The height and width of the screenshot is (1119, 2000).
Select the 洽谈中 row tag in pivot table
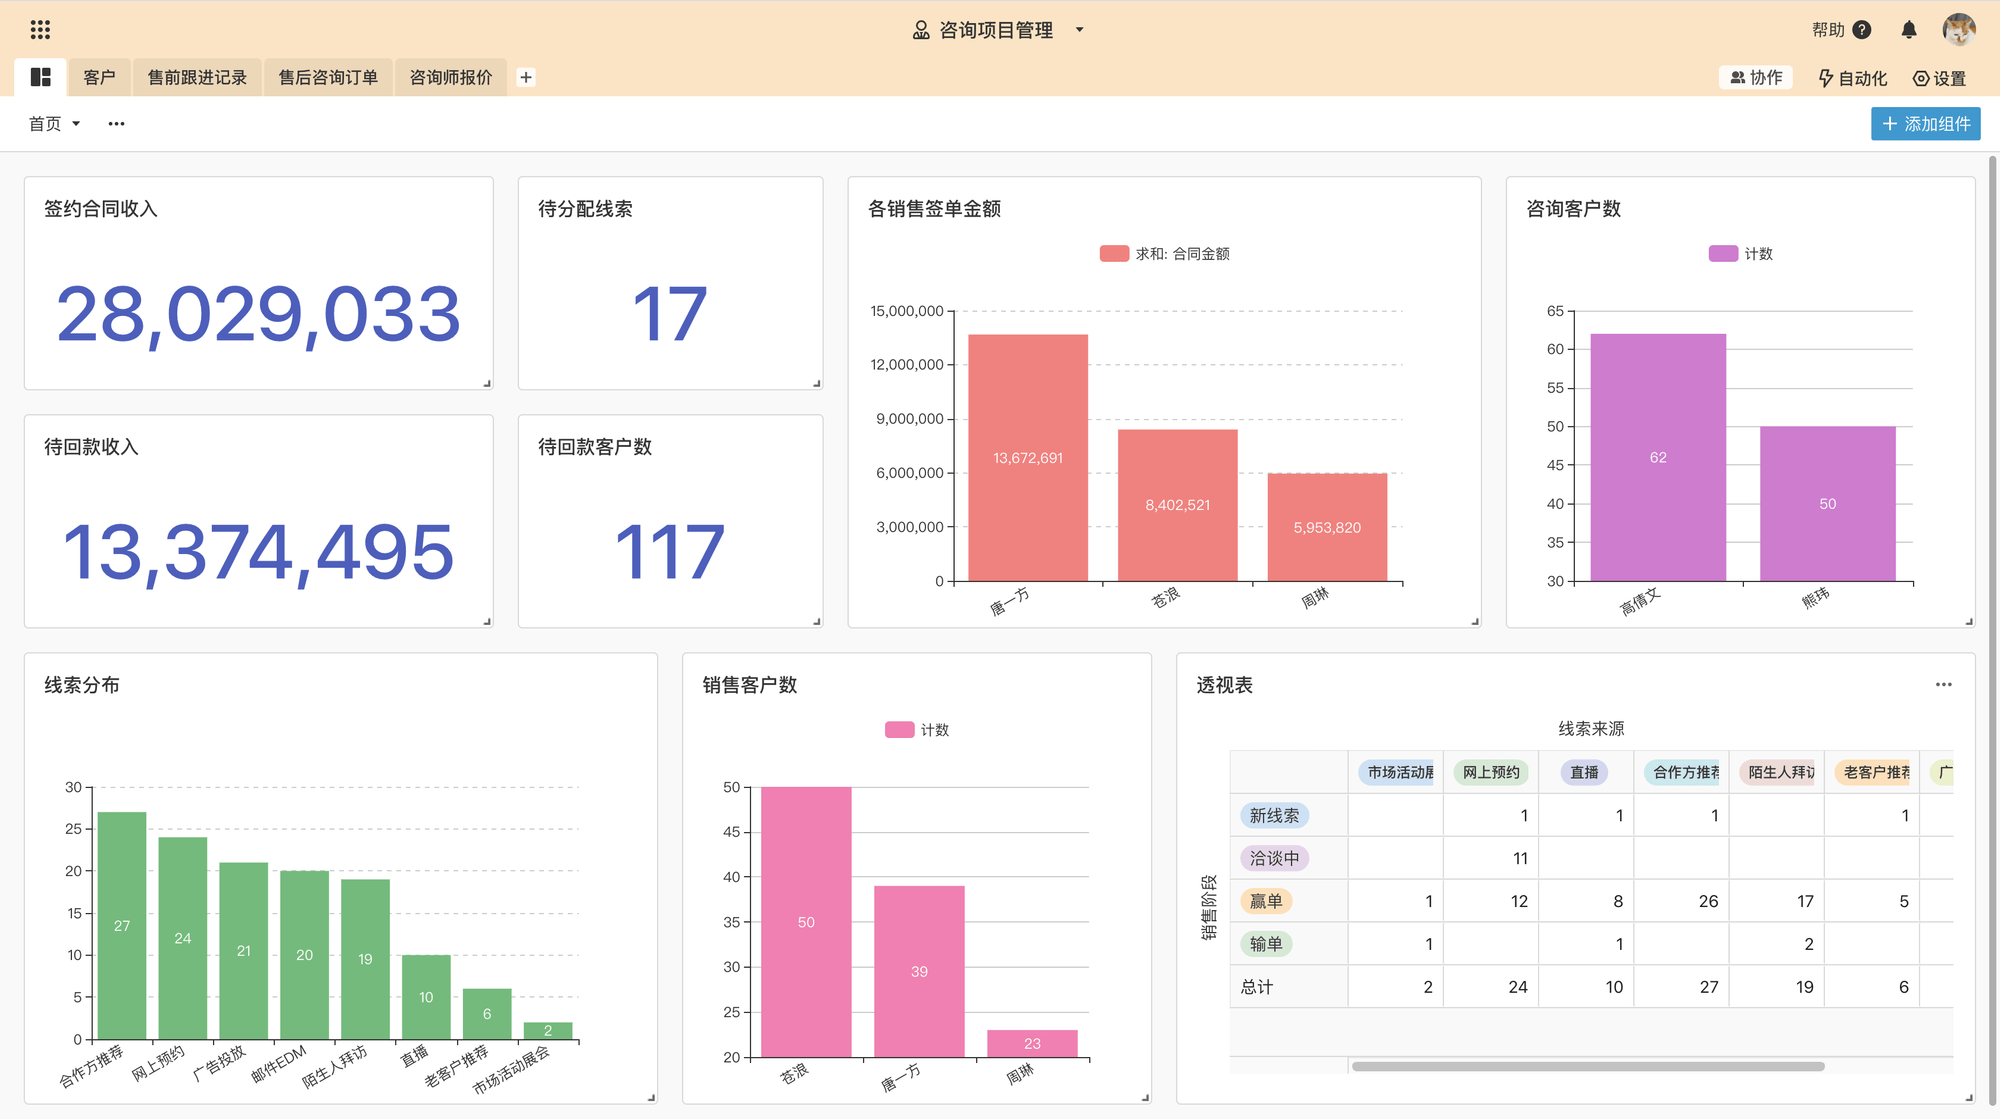coord(1275,858)
